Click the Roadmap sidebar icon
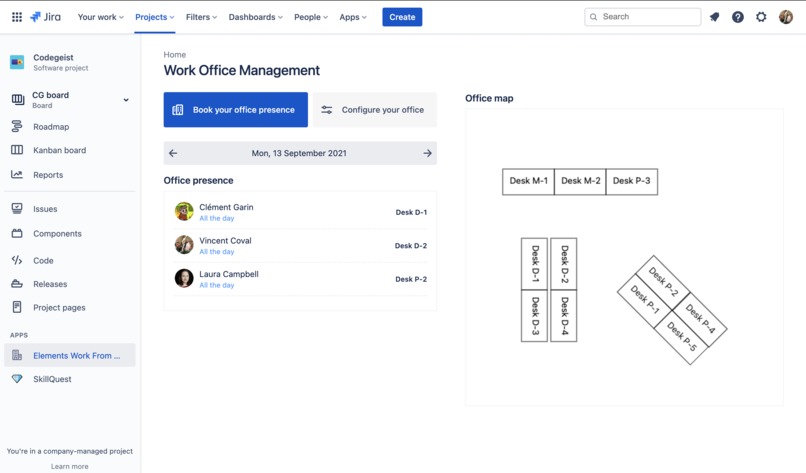This screenshot has width=806, height=473. point(17,126)
